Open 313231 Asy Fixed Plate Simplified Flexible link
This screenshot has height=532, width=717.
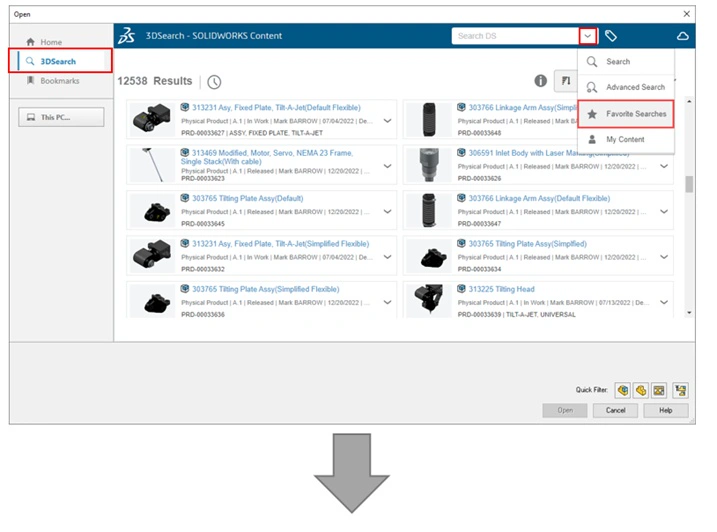coord(280,244)
